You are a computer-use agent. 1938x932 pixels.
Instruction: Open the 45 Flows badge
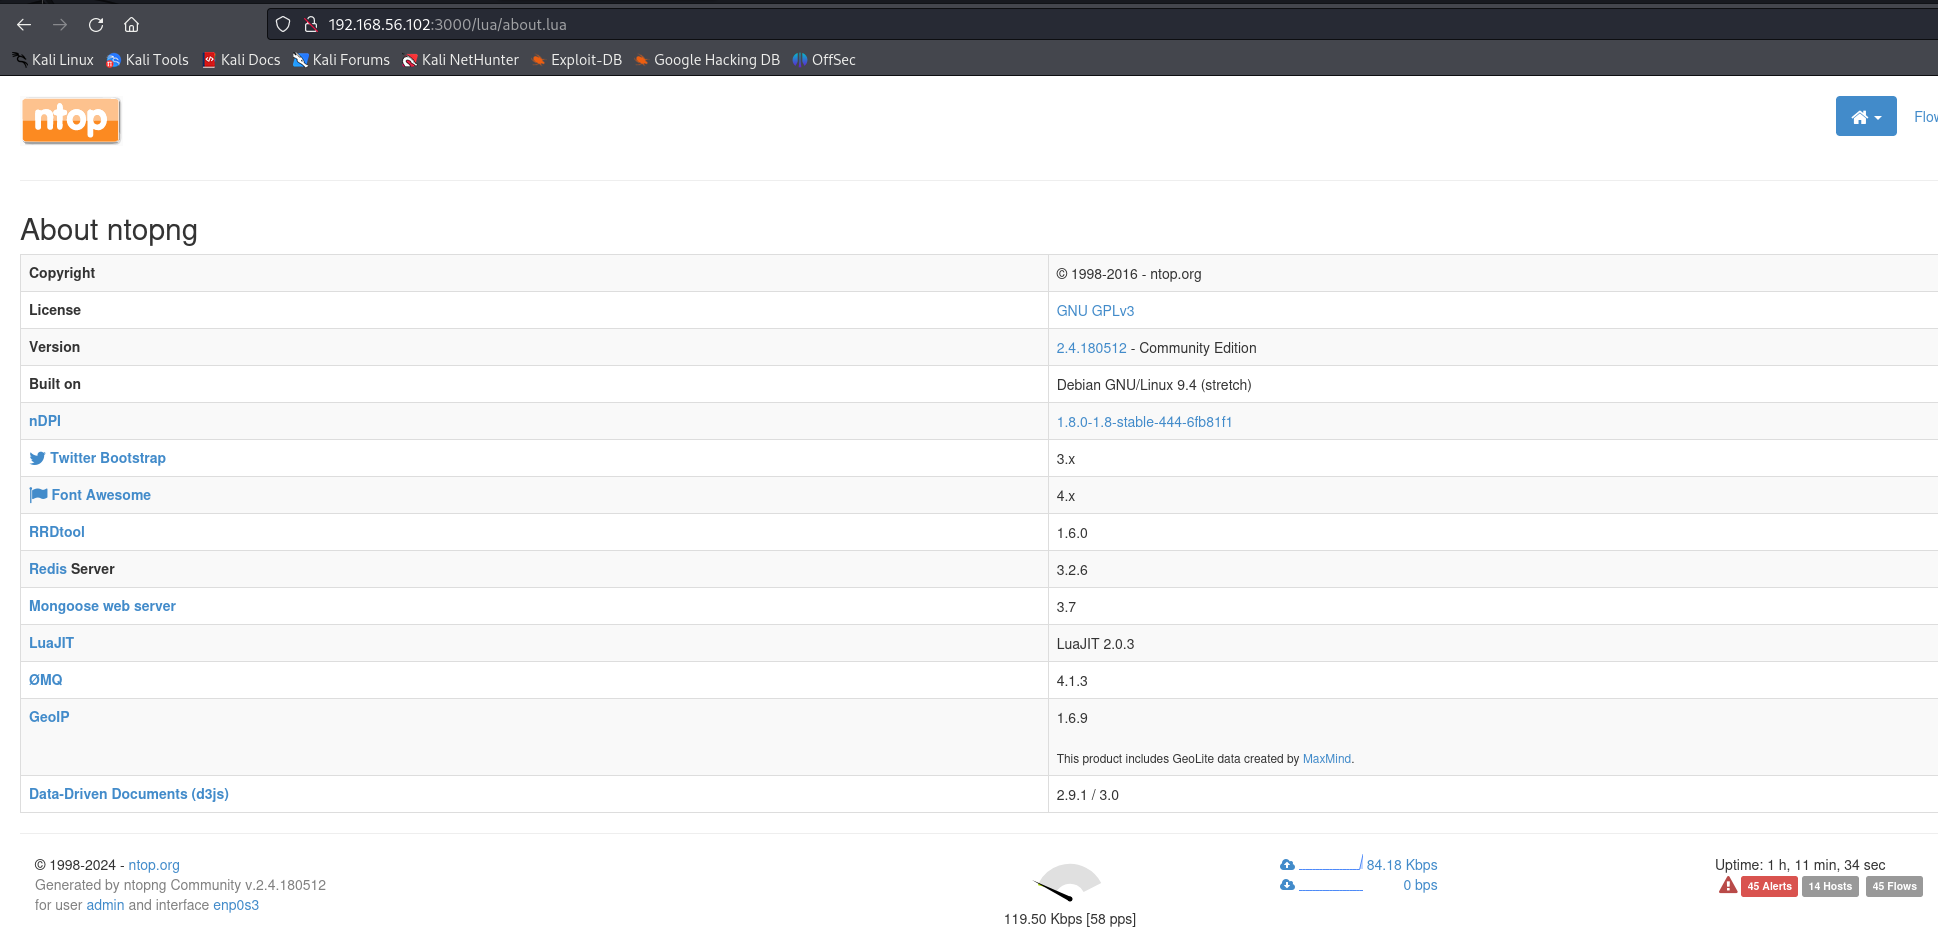point(1893,886)
